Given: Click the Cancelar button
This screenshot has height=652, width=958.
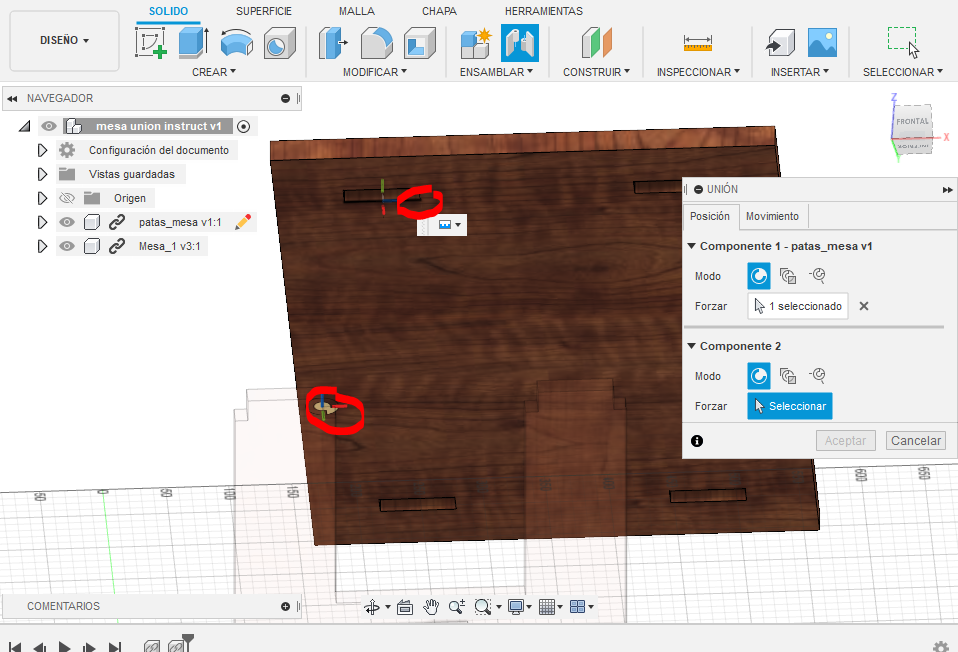Looking at the screenshot, I should (x=916, y=441).
